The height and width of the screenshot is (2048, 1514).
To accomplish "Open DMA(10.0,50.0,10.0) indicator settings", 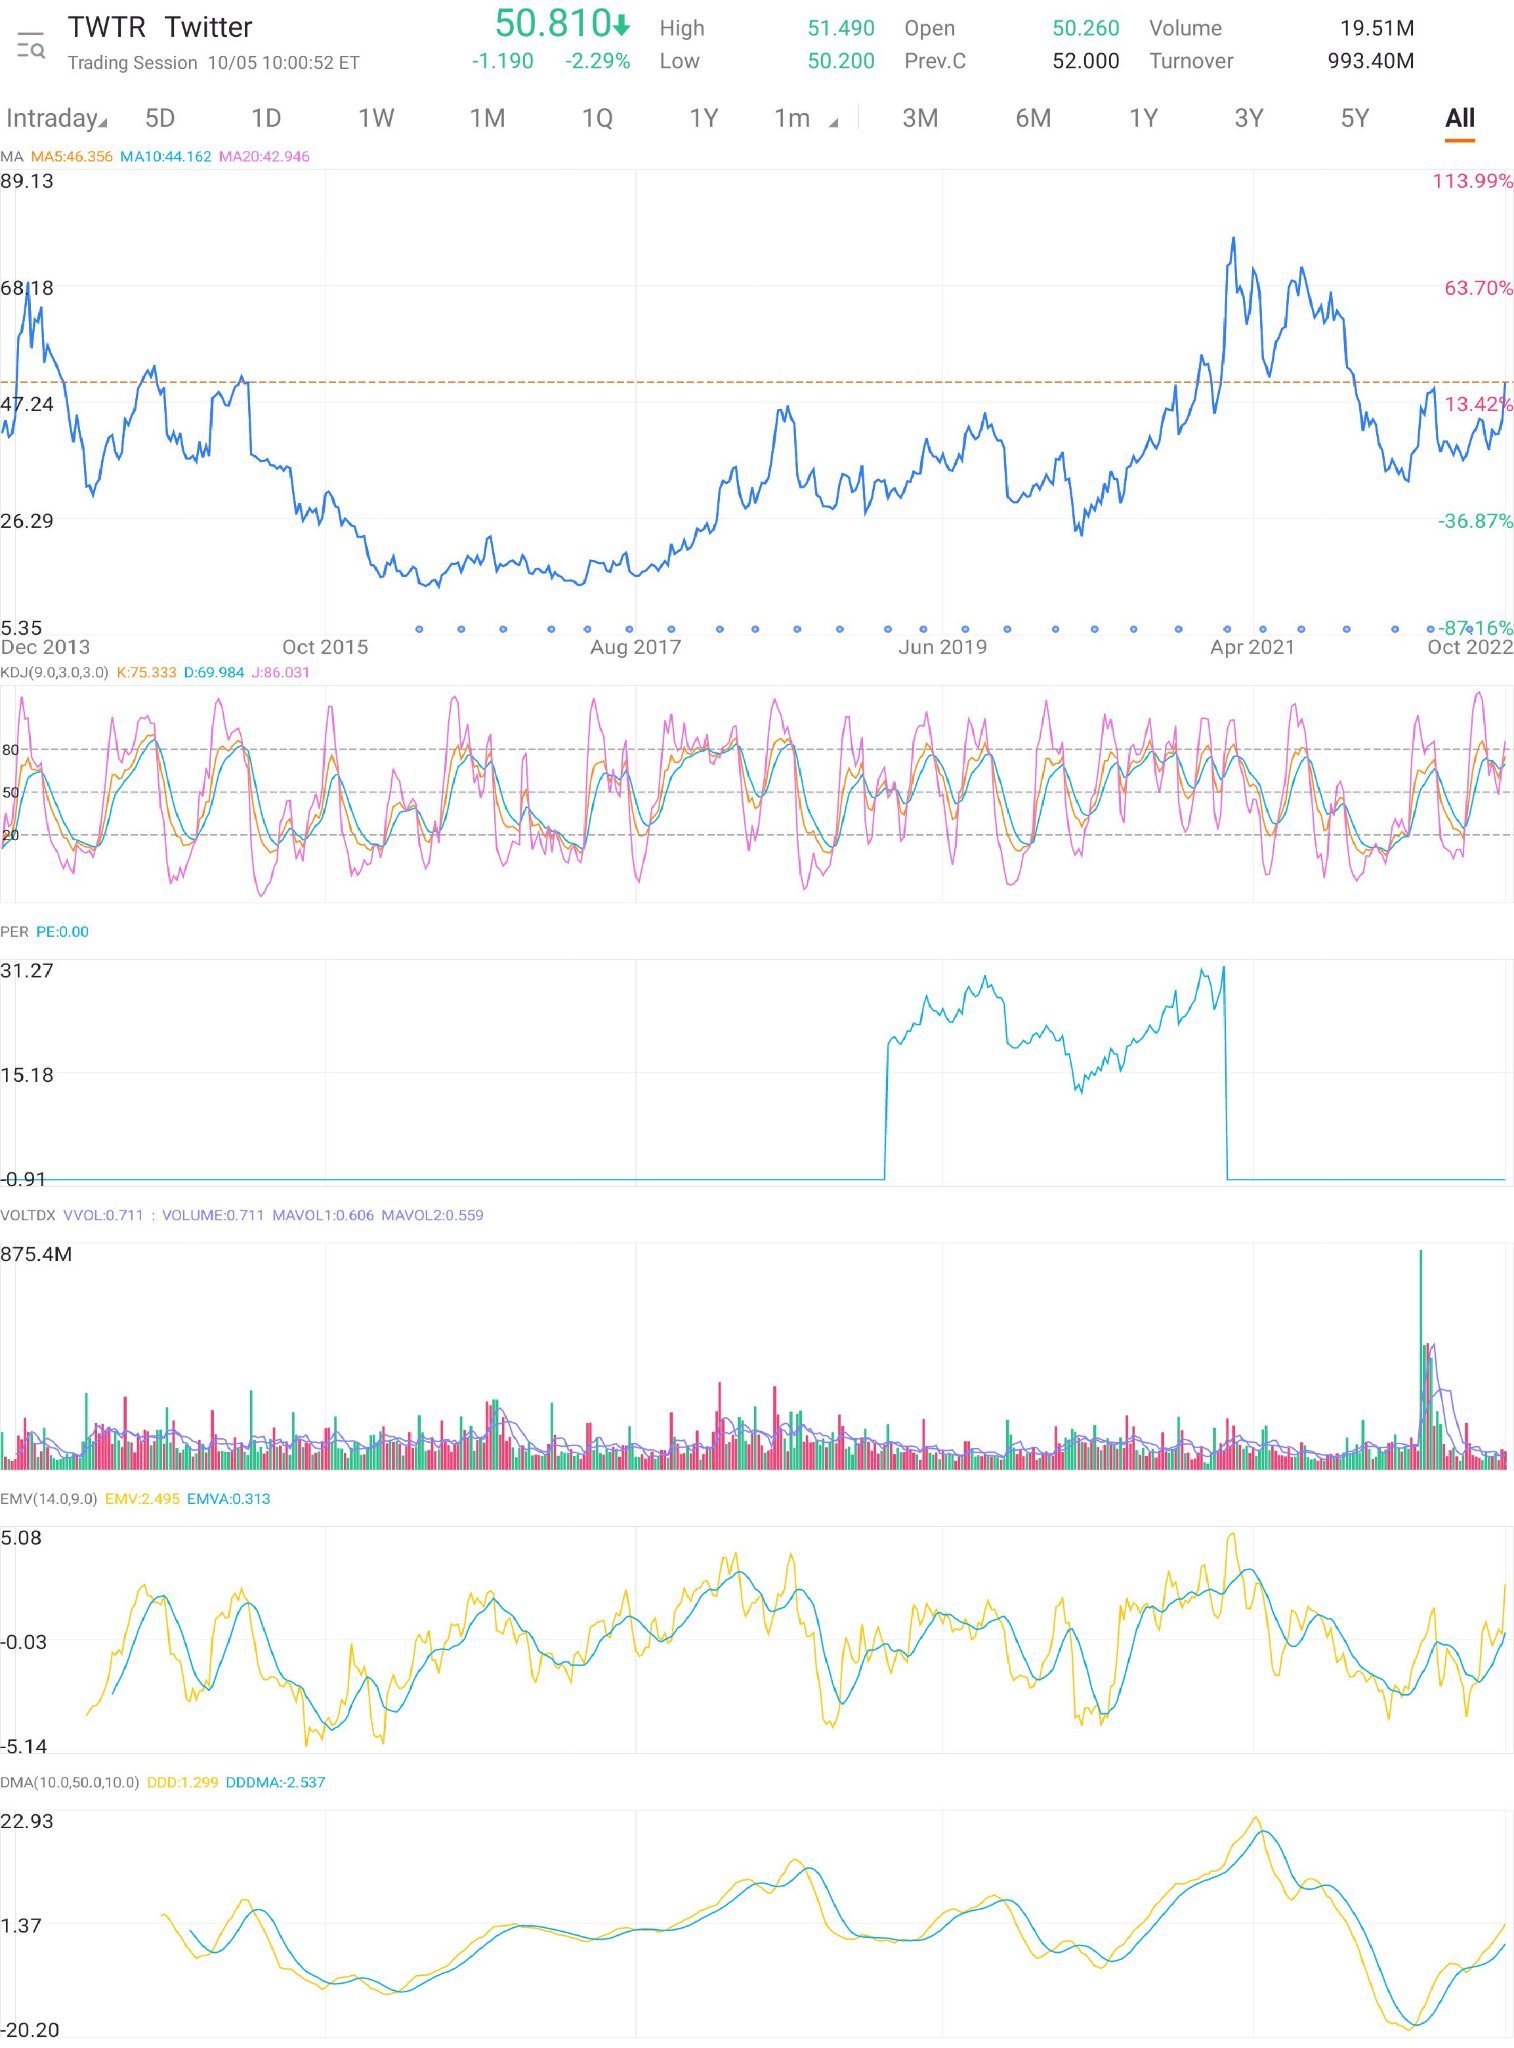I will (x=70, y=1782).
